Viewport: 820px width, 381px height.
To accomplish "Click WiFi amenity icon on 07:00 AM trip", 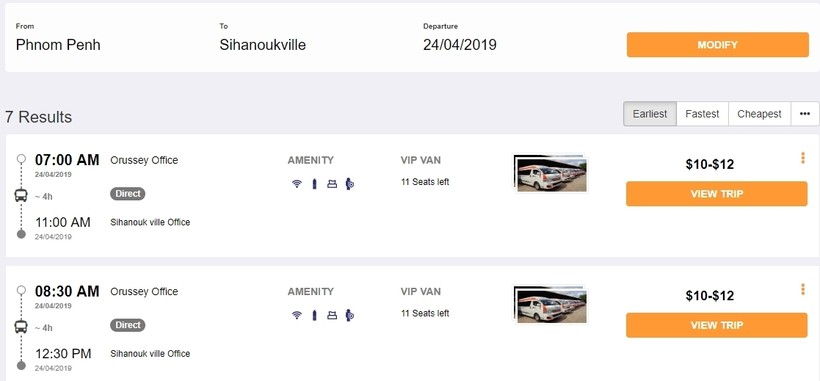I will (297, 184).
